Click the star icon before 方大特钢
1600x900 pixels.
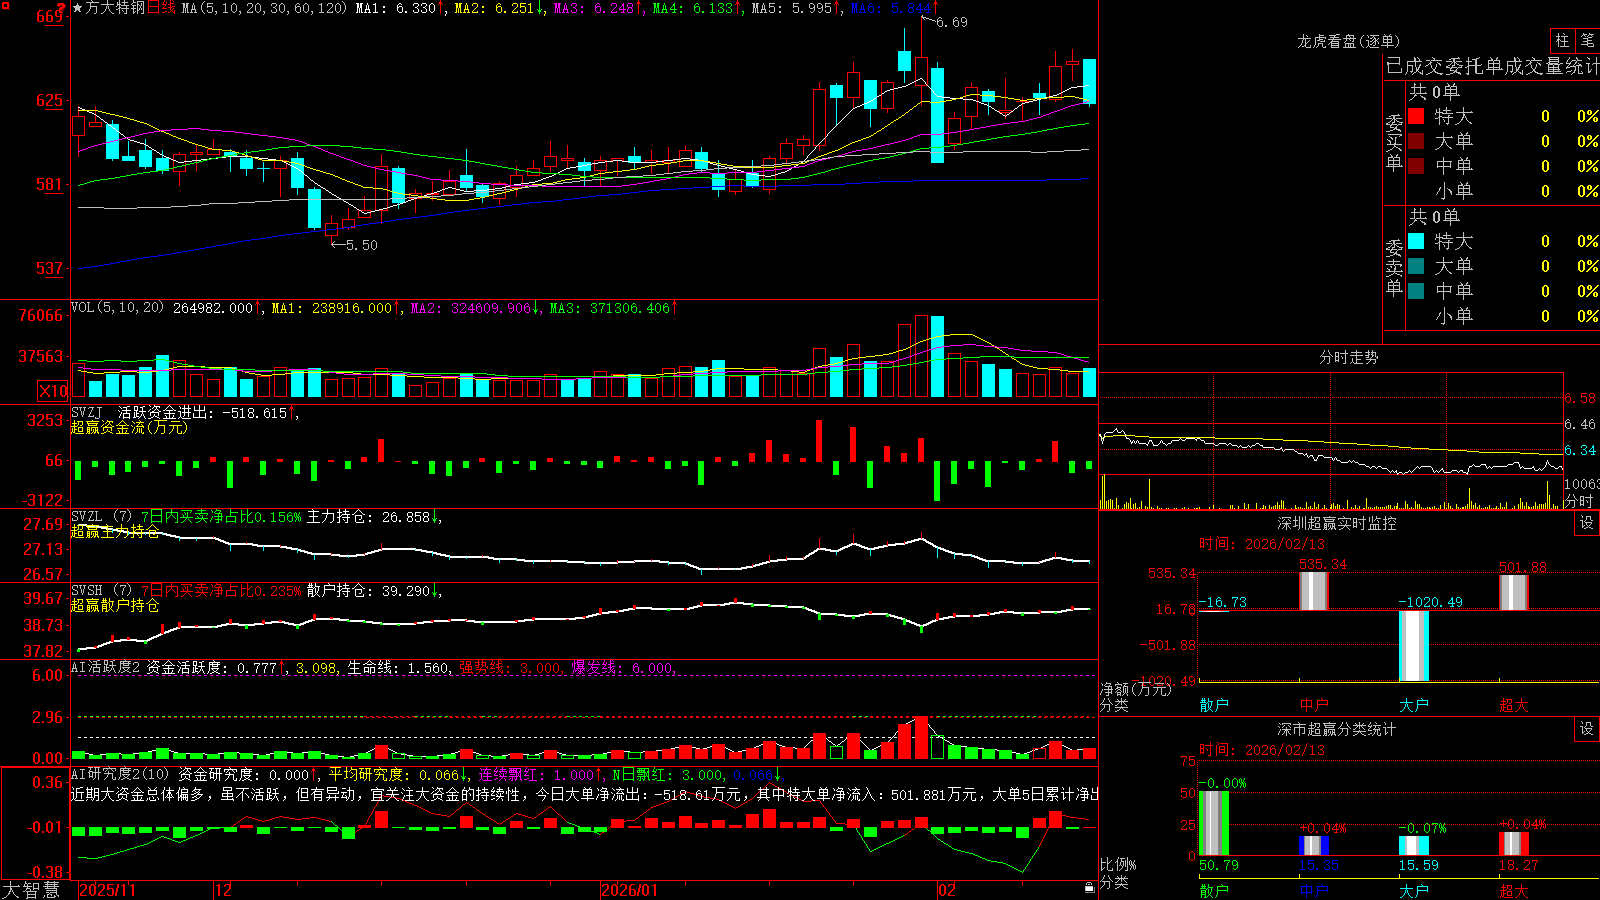(x=77, y=8)
